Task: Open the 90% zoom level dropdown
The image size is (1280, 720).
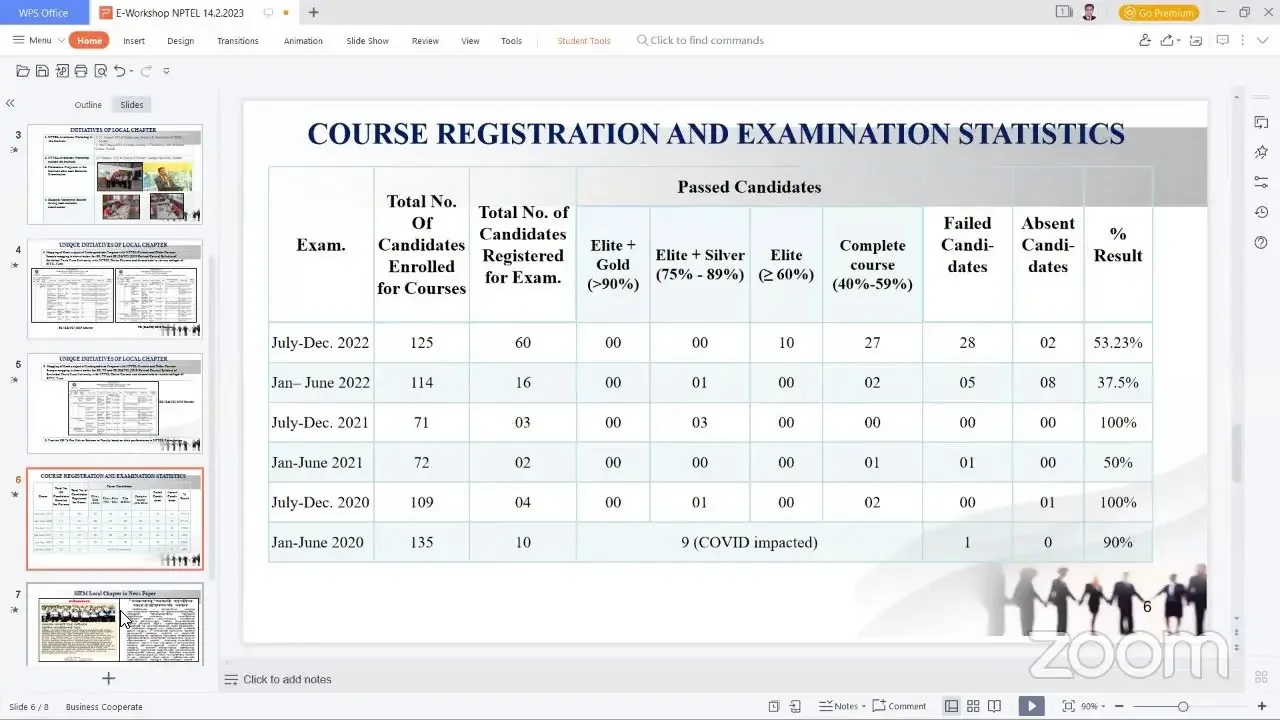Action: point(1093,706)
